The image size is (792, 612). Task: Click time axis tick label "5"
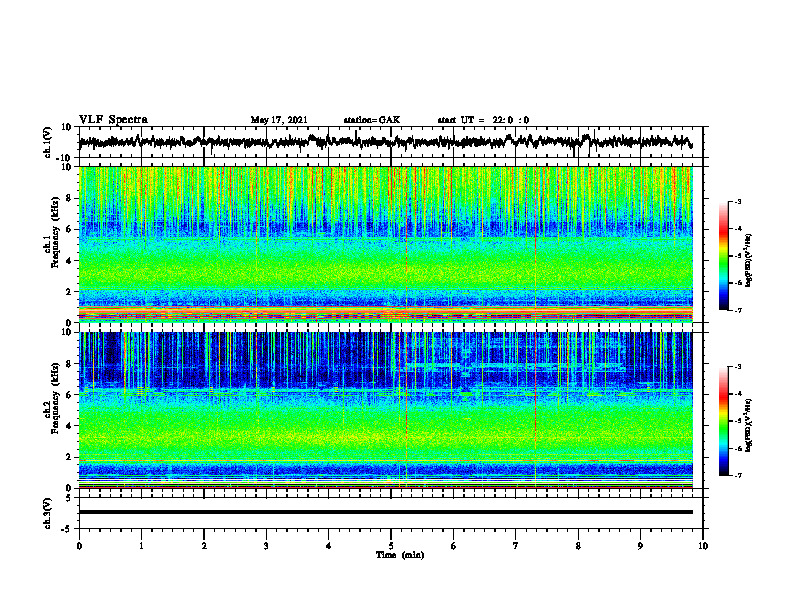tap(391, 546)
